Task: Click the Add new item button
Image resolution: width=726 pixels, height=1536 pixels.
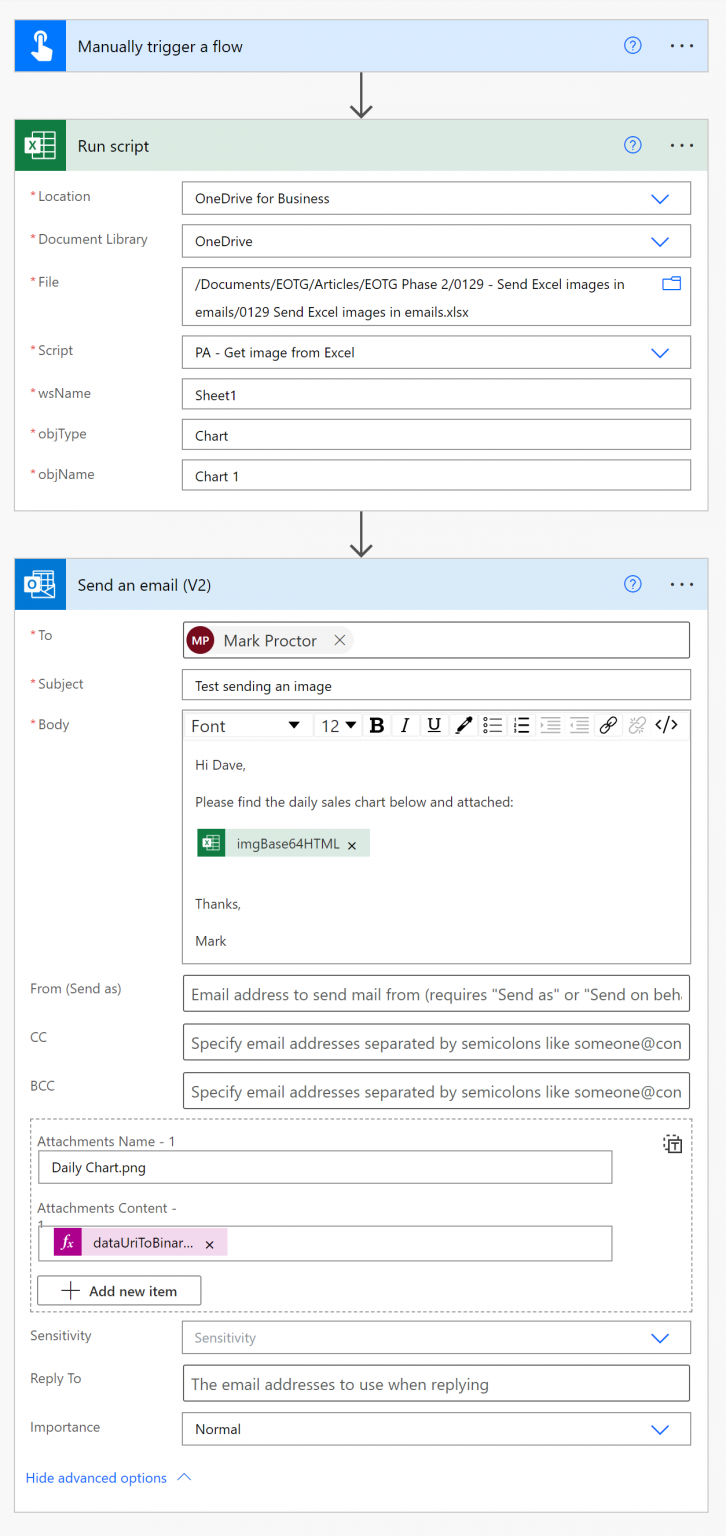Action: (x=119, y=1291)
